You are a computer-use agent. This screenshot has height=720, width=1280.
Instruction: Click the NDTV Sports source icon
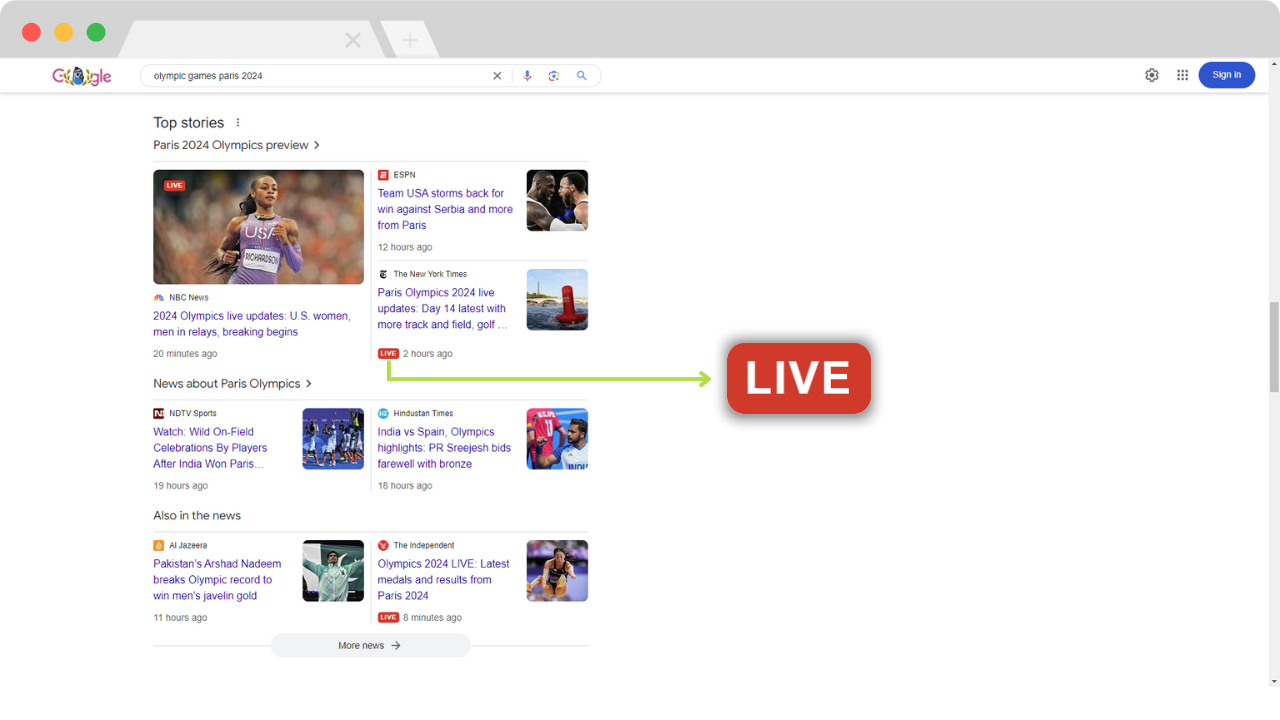click(159, 413)
